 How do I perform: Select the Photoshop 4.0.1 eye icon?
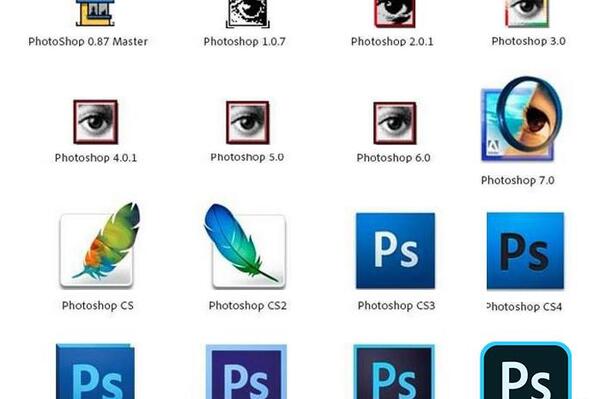(x=96, y=122)
